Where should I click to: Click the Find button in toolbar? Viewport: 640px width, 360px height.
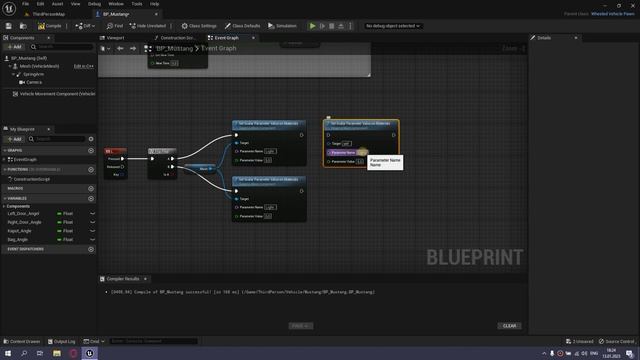[115, 26]
